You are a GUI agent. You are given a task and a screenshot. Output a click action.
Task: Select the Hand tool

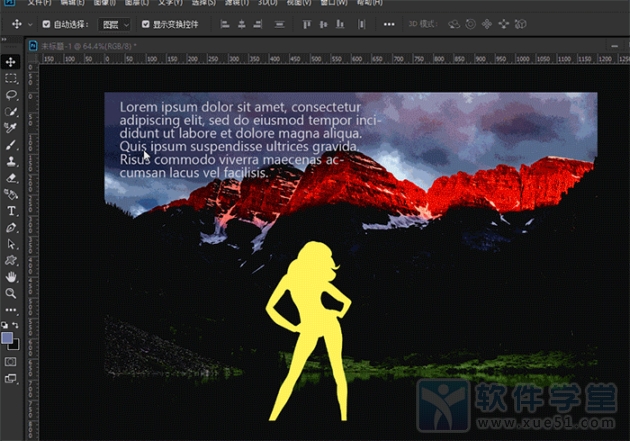tap(10, 277)
